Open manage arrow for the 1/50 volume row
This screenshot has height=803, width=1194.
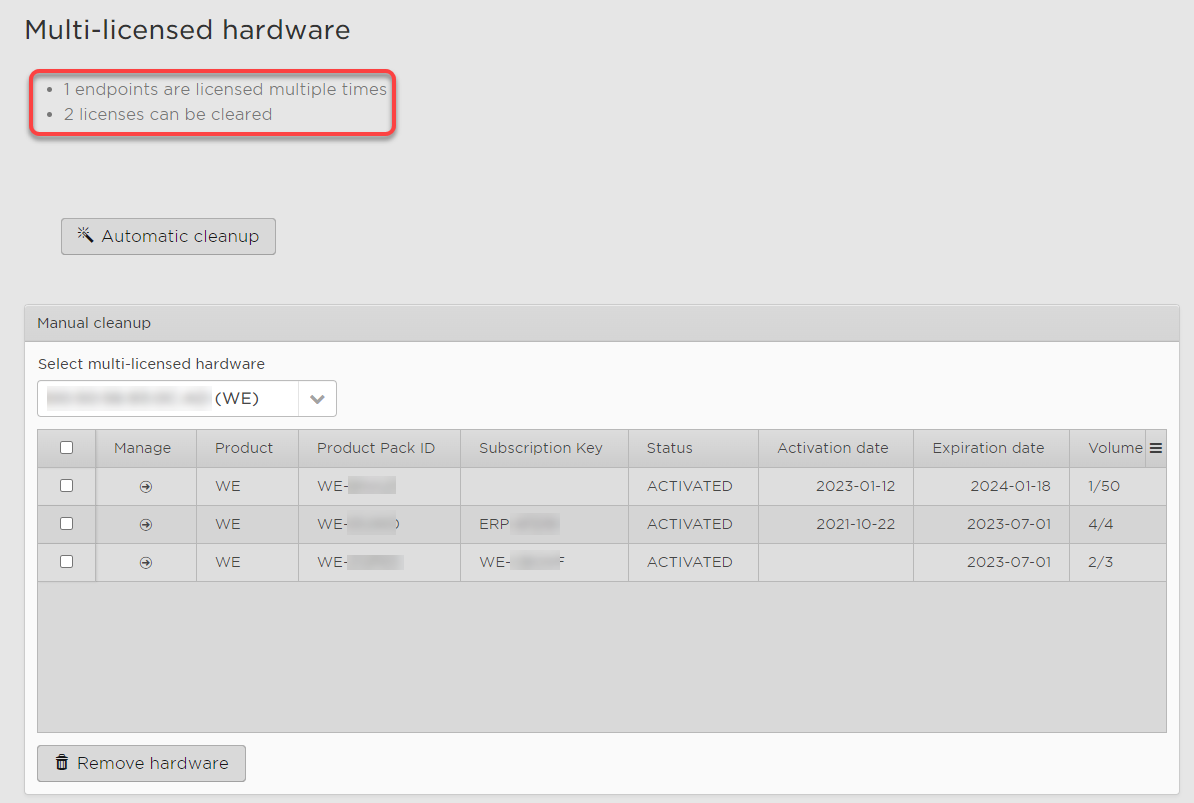coord(146,486)
